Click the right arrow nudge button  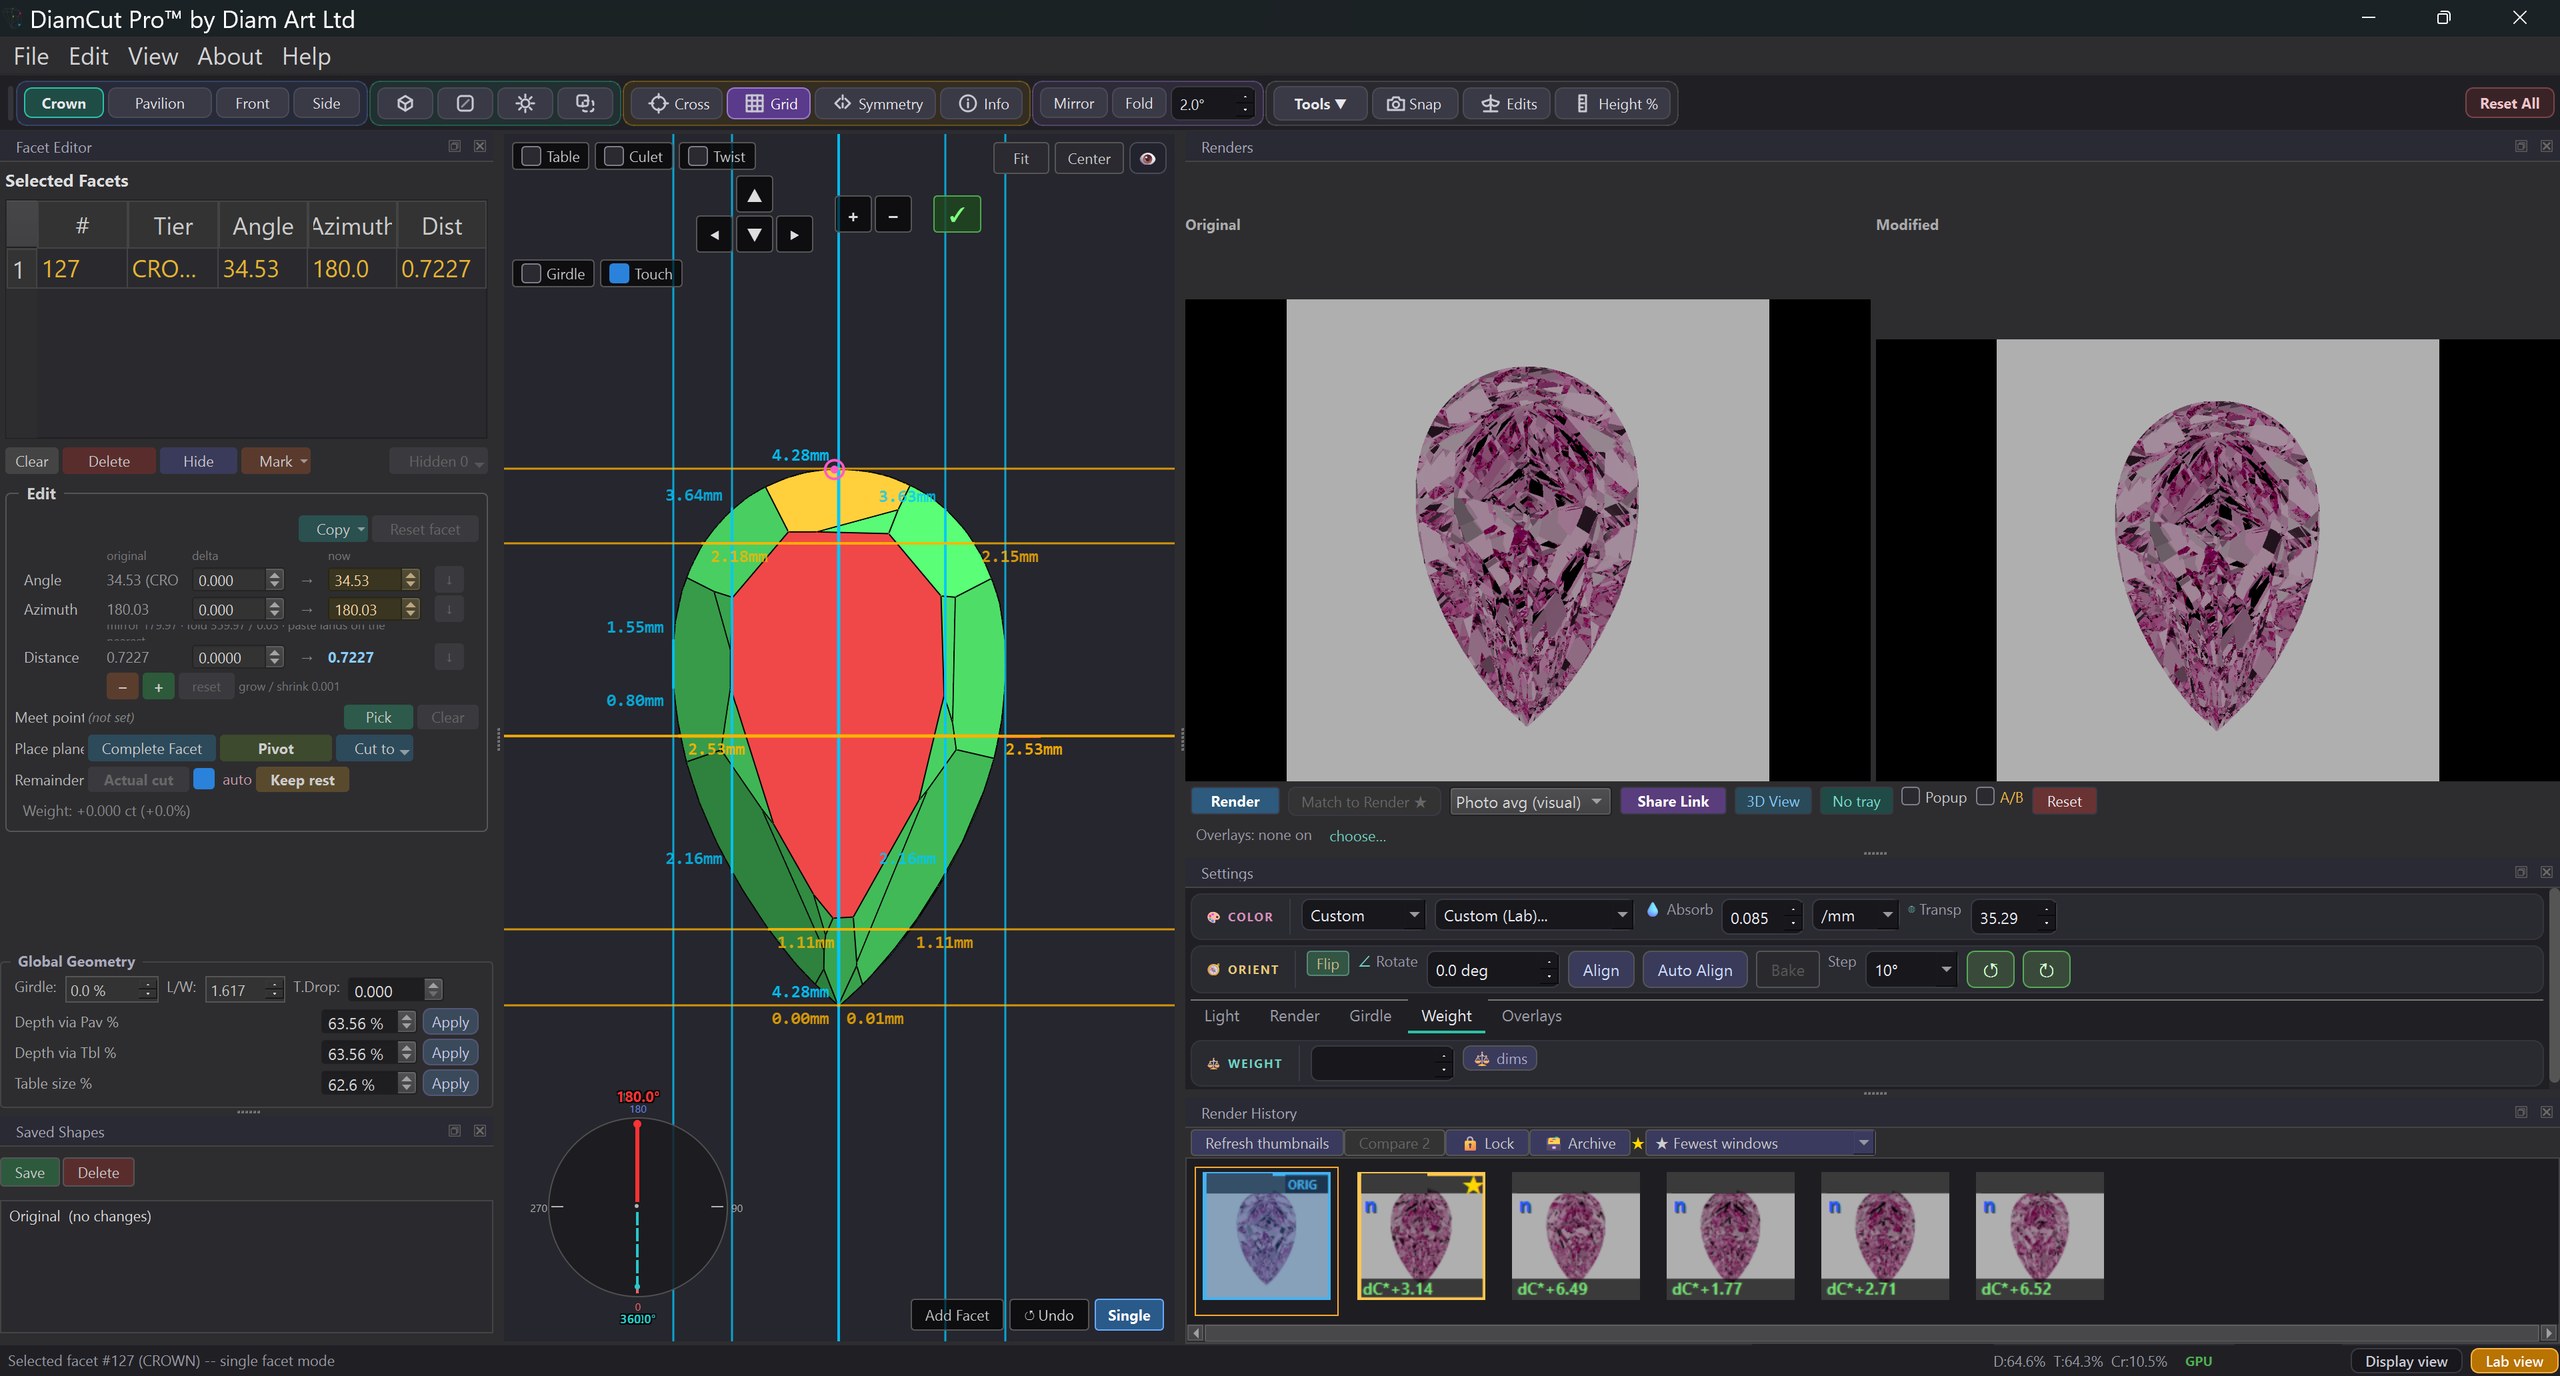click(x=794, y=235)
